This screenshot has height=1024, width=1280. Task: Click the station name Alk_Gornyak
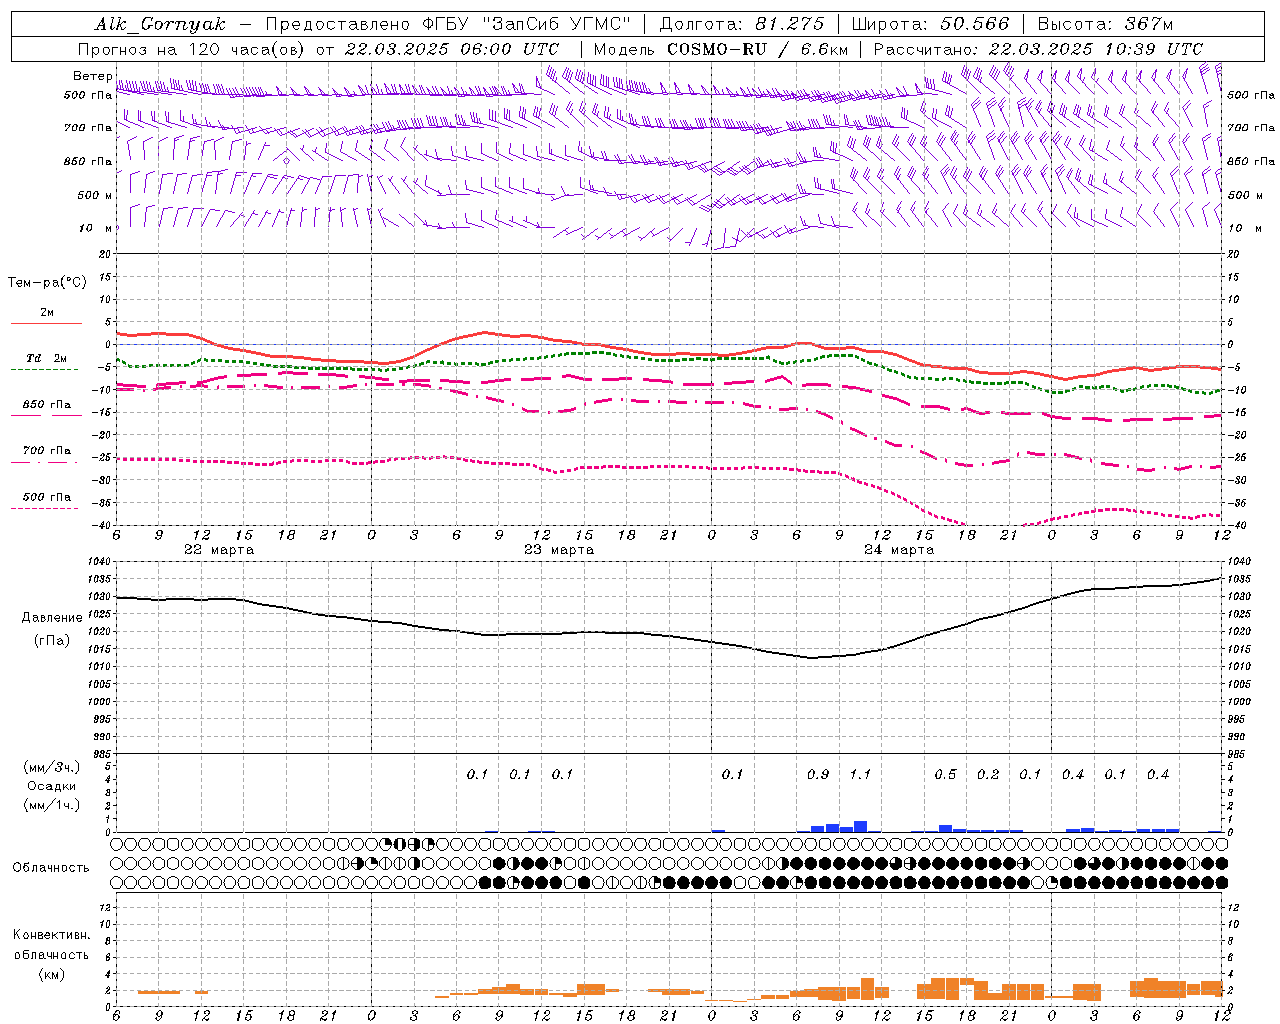pos(160,24)
